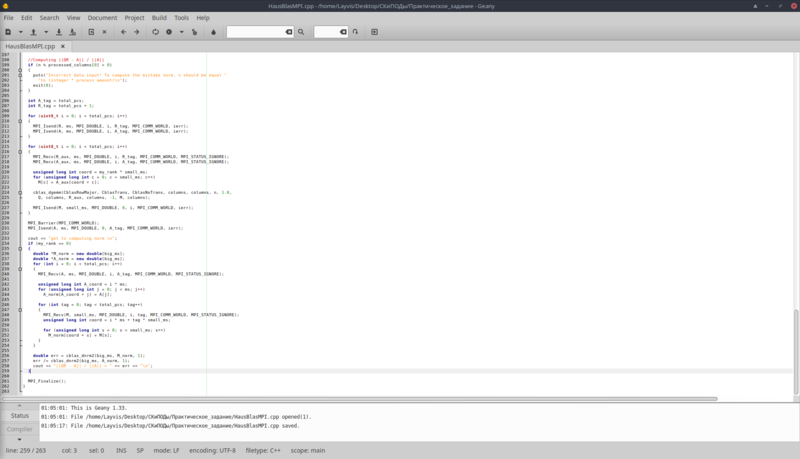This screenshot has width=800, height=459.
Task: Click the Build gear icon
Action: tap(169, 32)
